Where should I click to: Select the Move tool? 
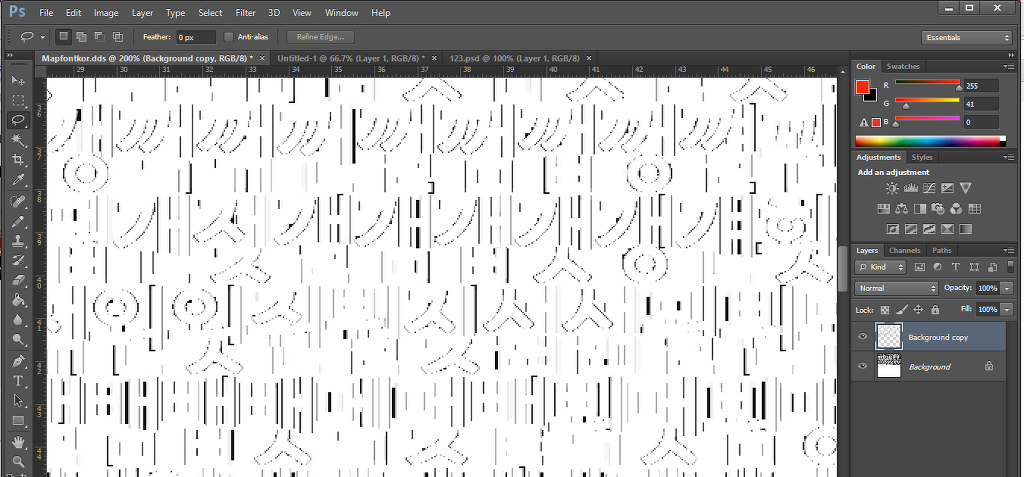(x=18, y=80)
